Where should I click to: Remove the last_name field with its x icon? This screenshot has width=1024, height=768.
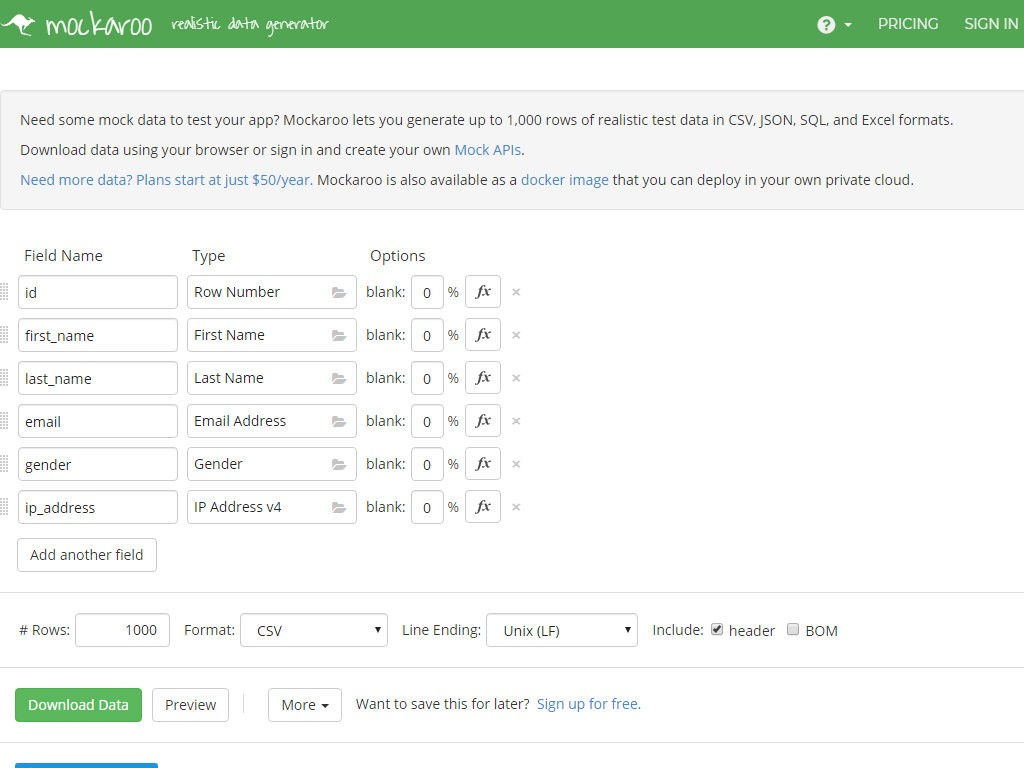(x=516, y=378)
